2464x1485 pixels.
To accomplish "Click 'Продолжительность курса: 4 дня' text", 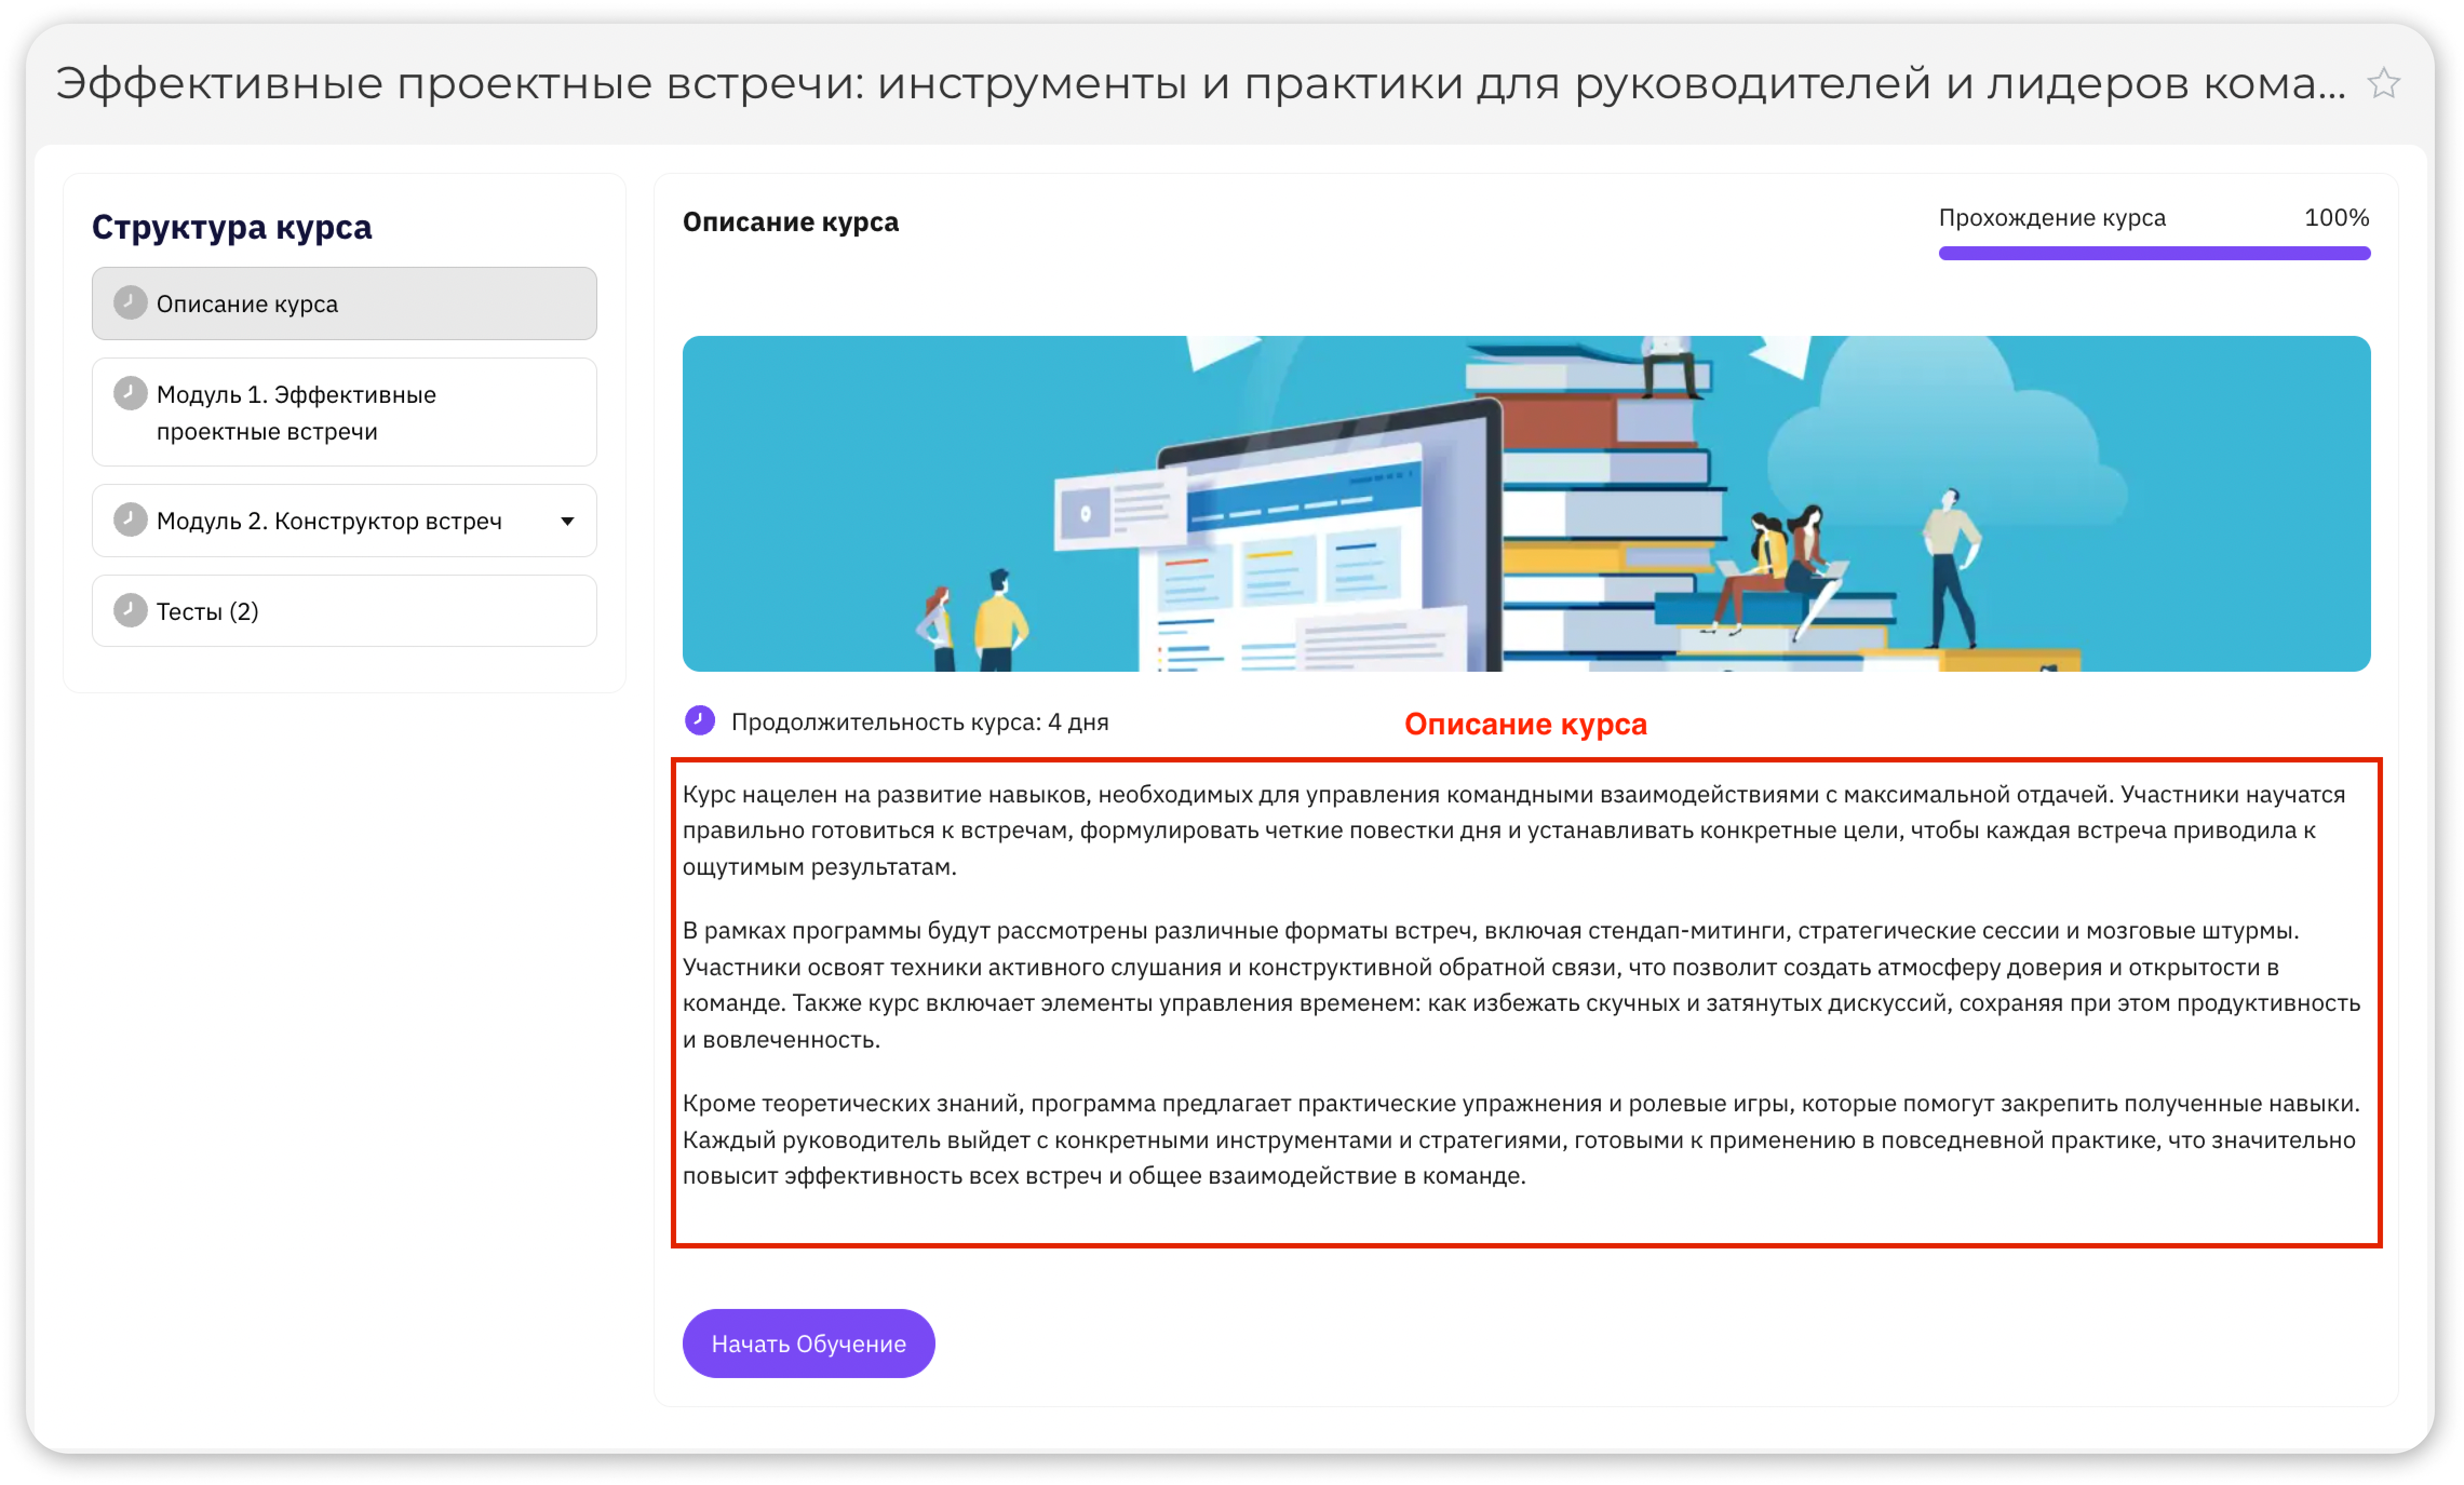I will coord(920,722).
